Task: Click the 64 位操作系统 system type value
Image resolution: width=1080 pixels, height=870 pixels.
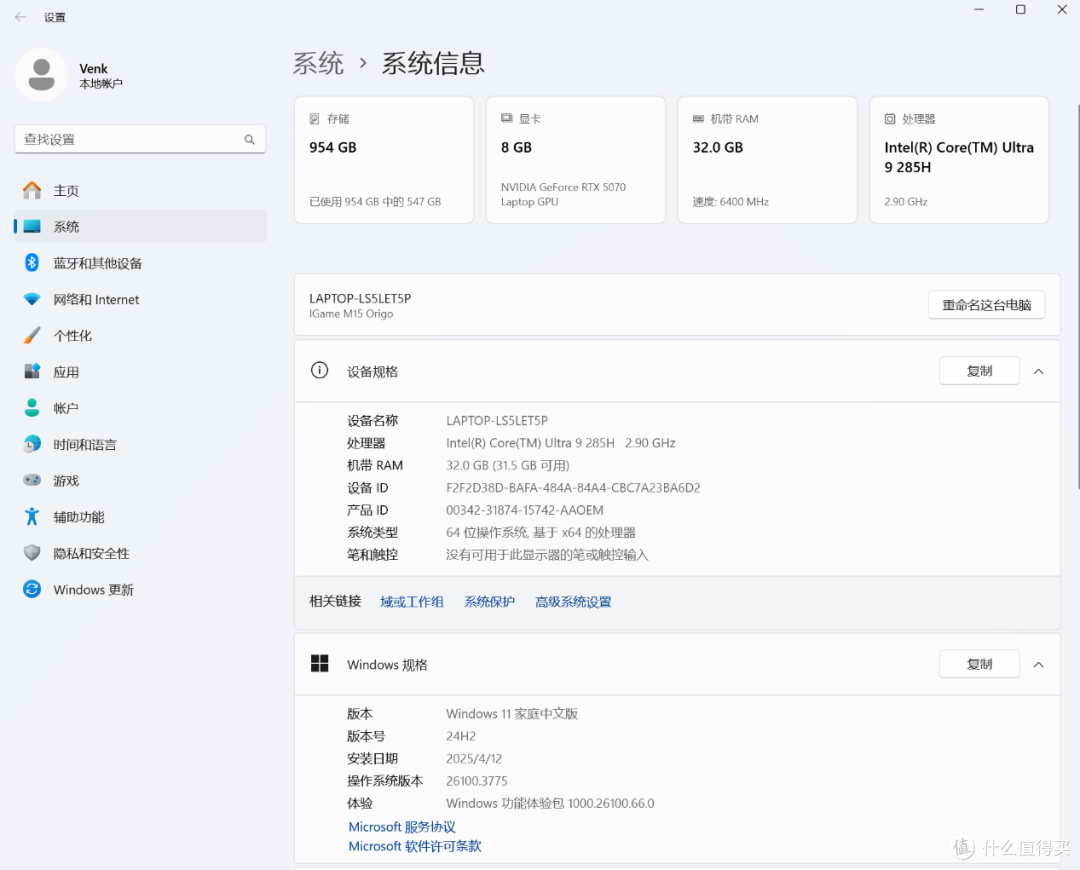Action: [541, 532]
